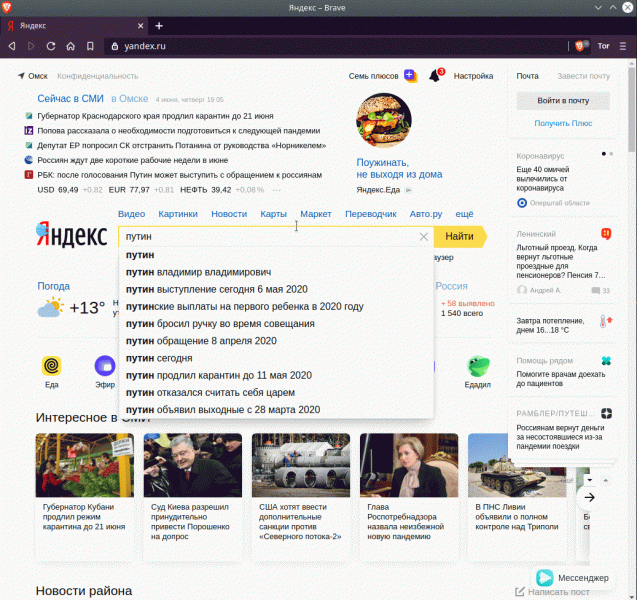Viewport: 637px width, 600px height.
Task: Open the Карты tab
Action: pos(273,214)
